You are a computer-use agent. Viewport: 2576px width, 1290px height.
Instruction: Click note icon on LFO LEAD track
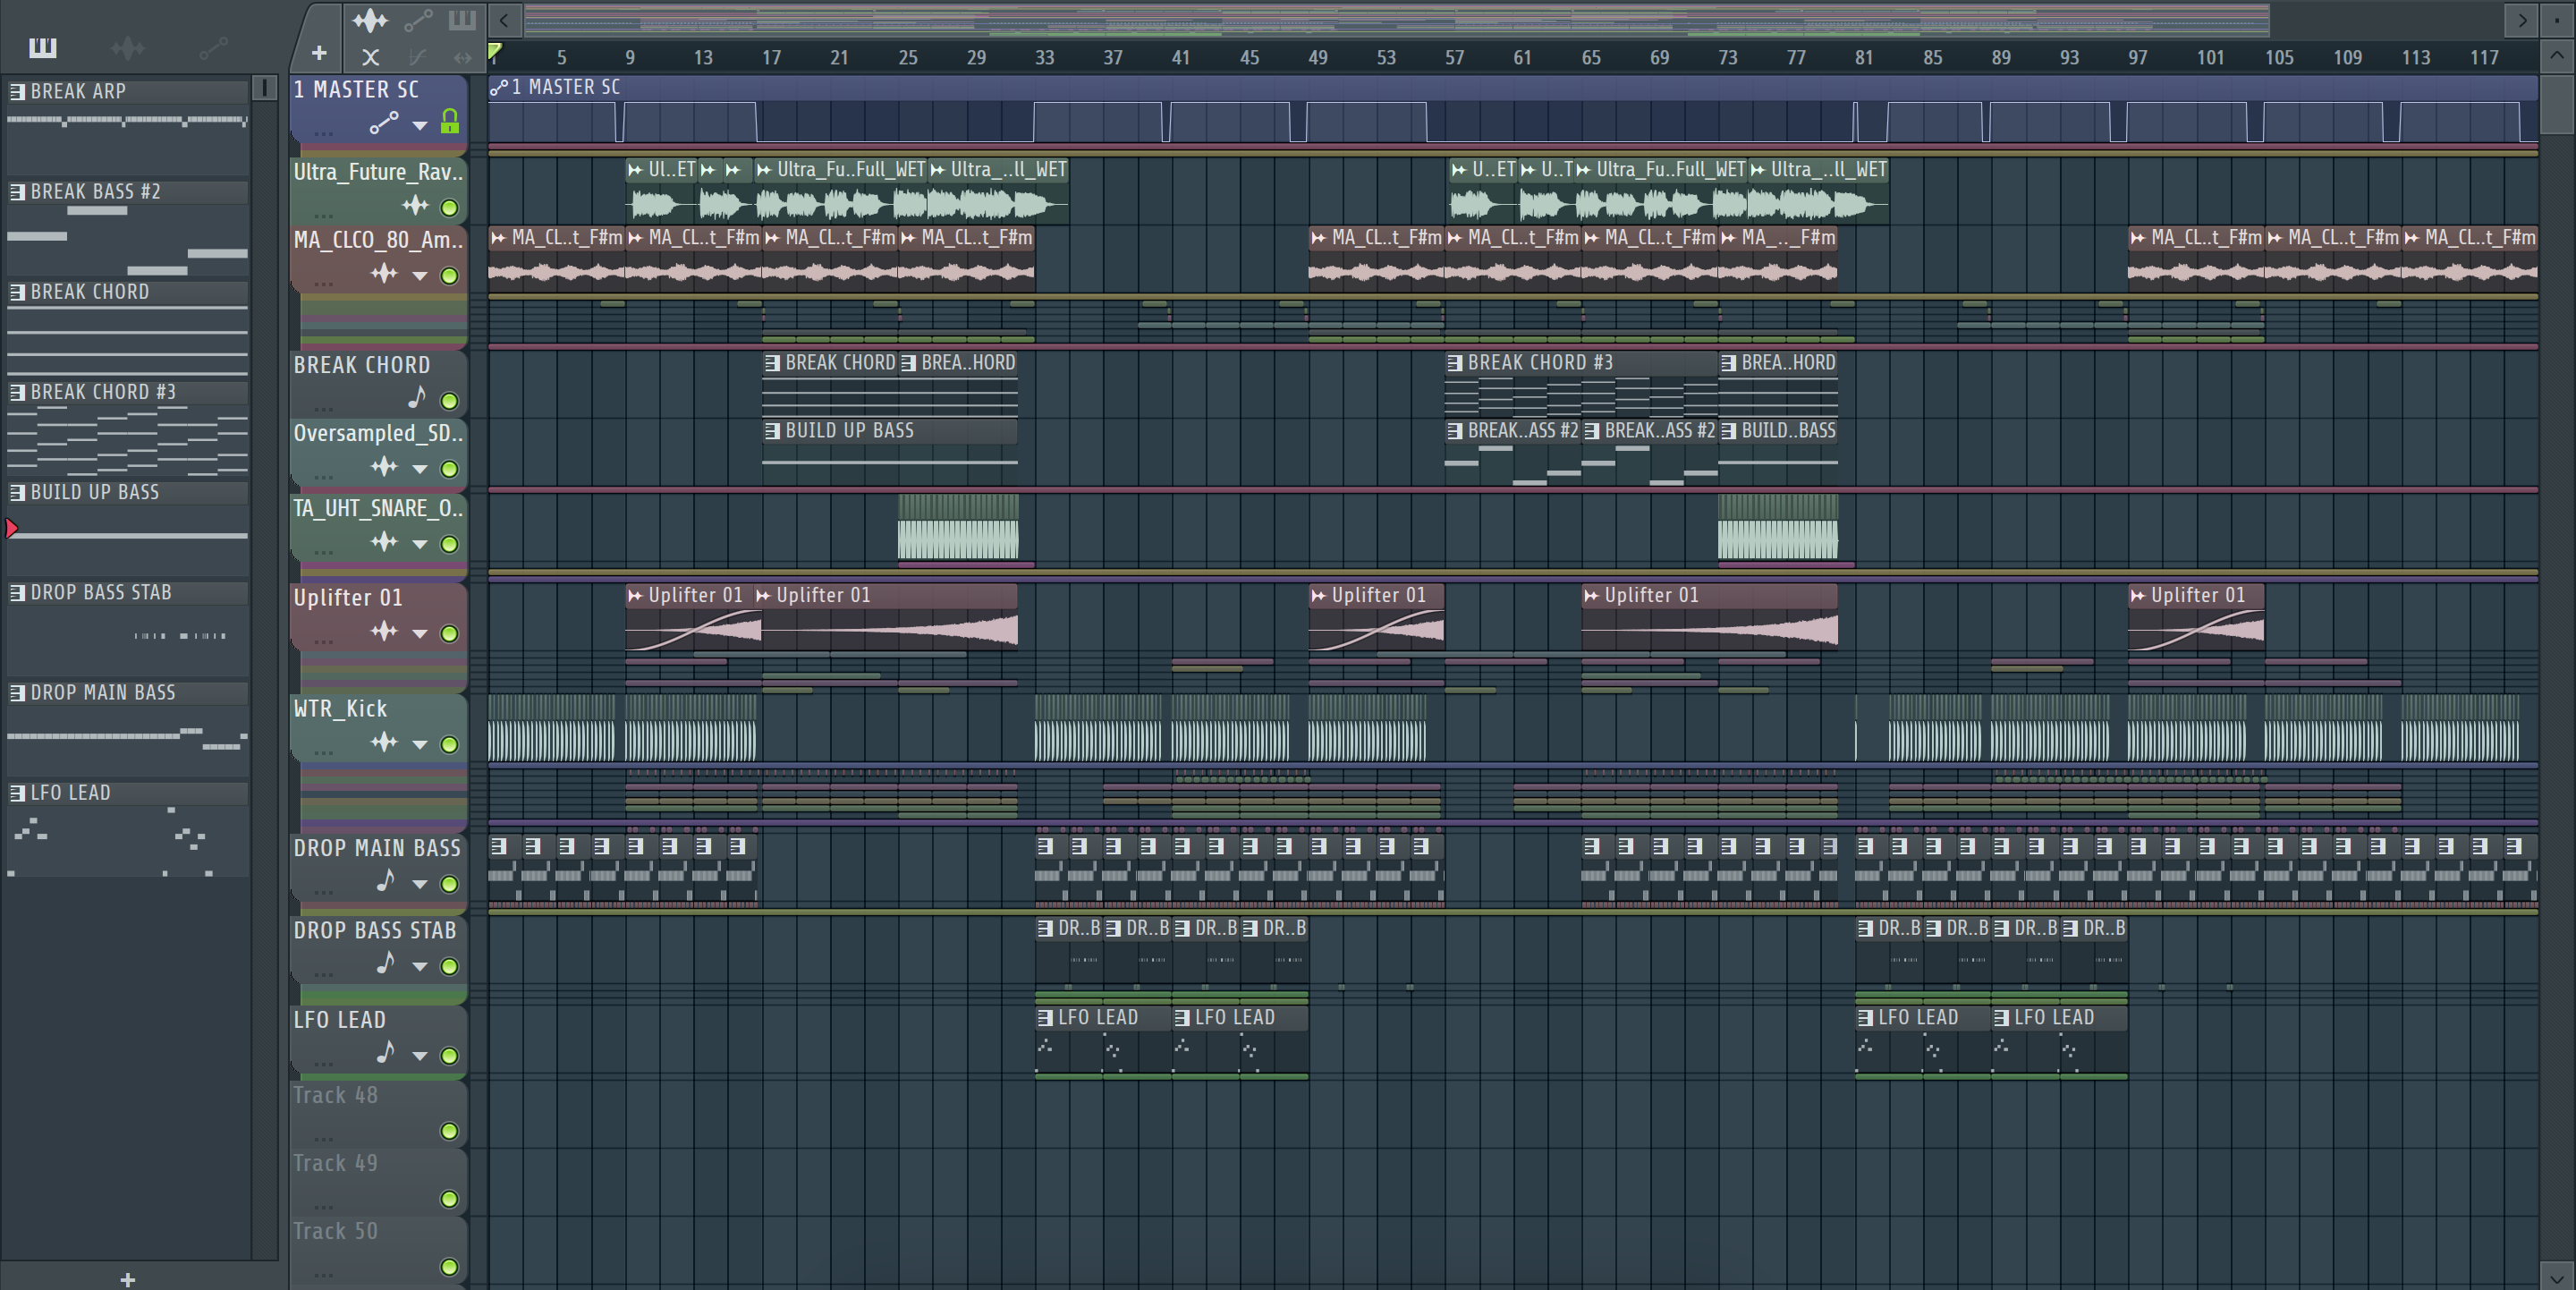386,1053
